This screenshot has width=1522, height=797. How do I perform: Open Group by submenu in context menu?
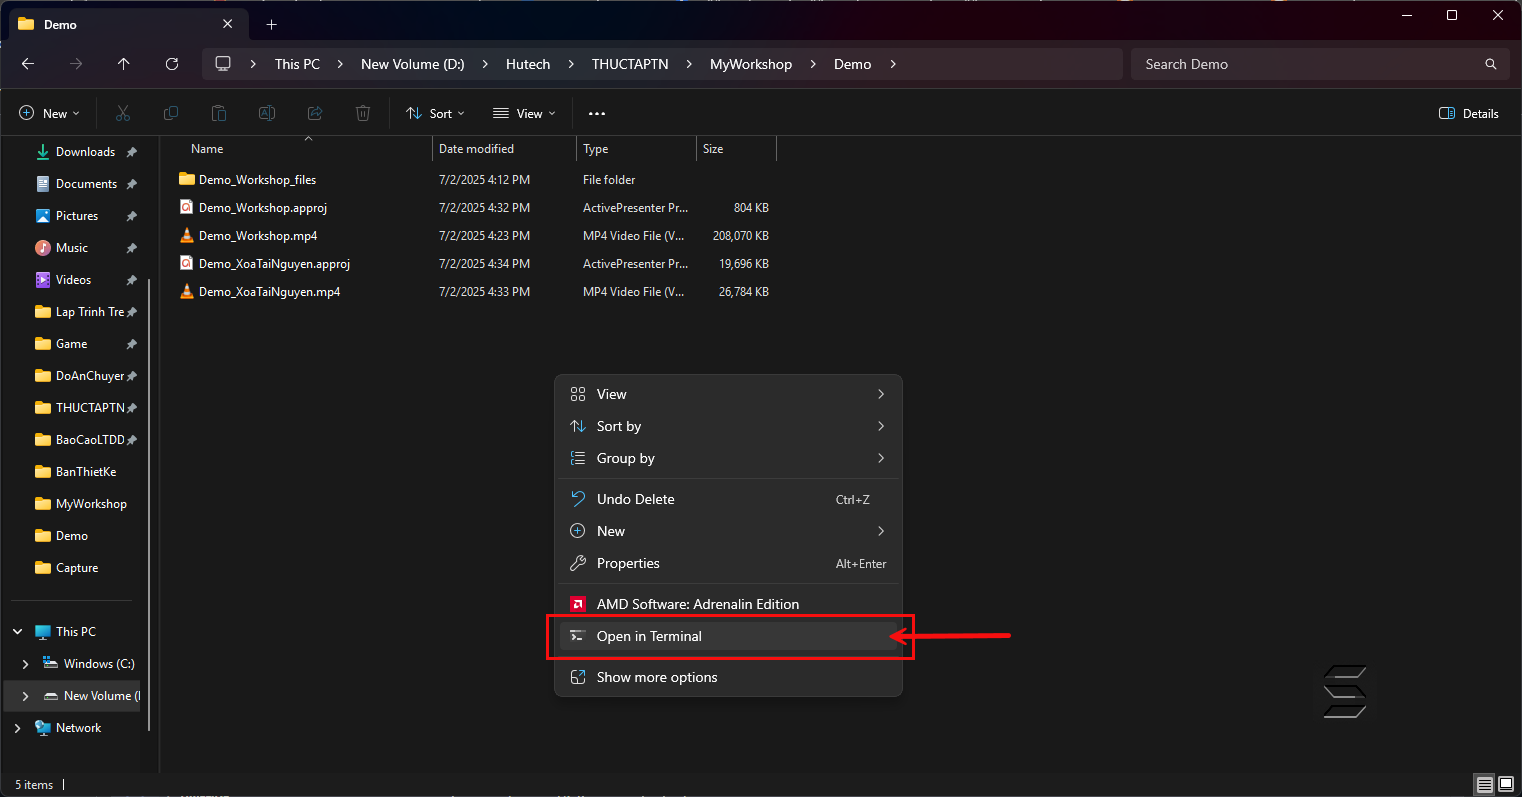pos(728,458)
